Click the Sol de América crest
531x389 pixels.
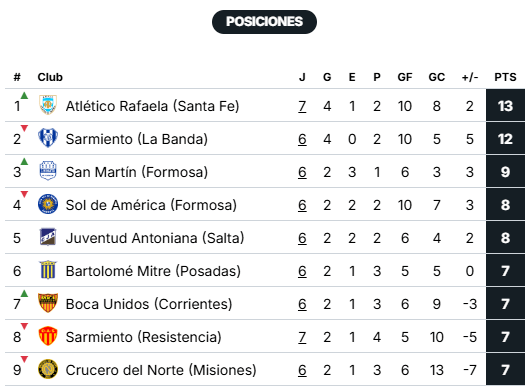click(x=48, y=204)
